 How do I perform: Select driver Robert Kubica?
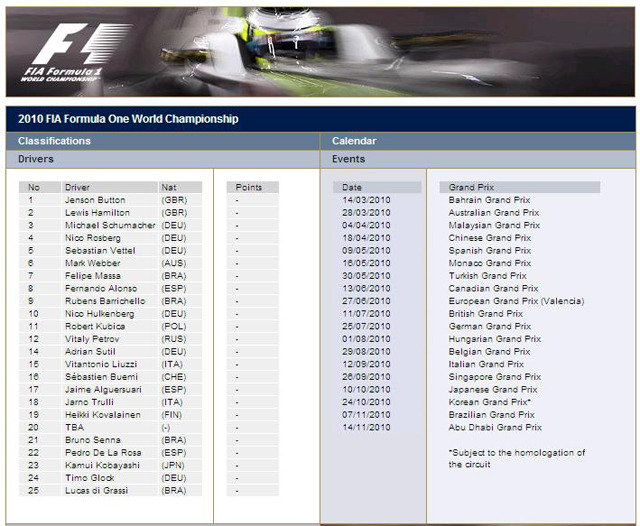tap(95, 326)
